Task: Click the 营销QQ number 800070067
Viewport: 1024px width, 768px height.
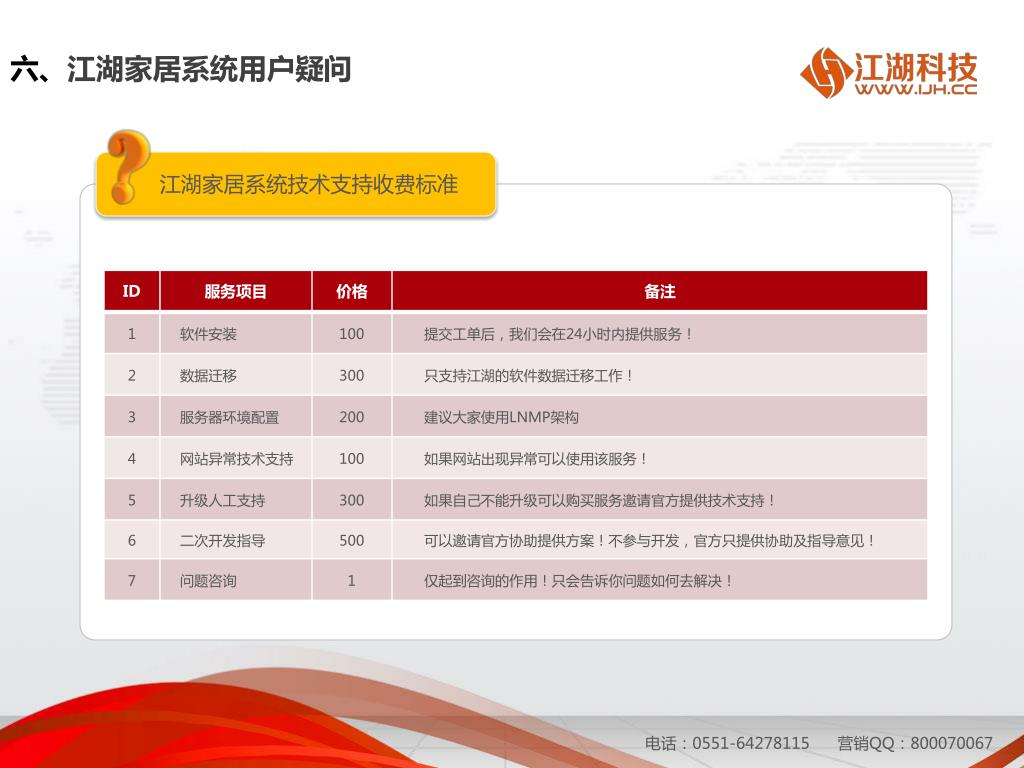Action: click(x=952, y=743)
